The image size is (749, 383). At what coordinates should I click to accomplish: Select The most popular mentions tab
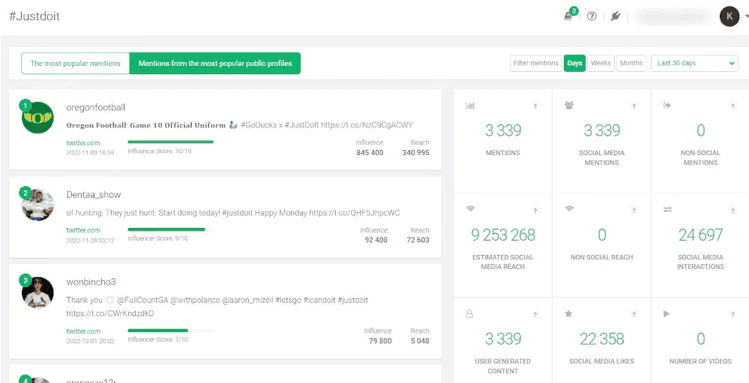(75, 63)
